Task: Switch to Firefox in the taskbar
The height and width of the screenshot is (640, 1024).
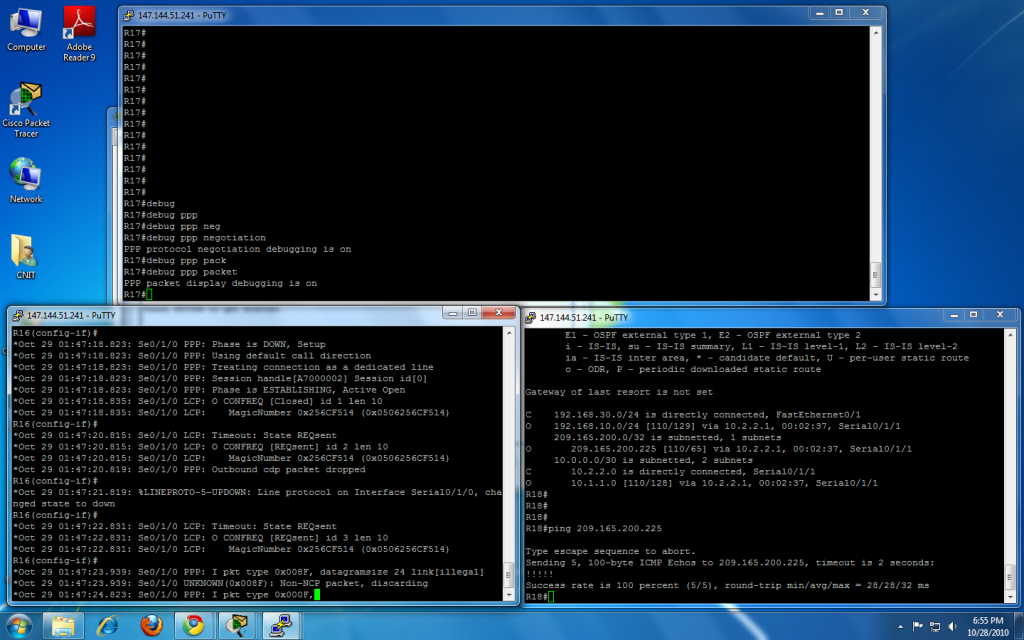Action: (x=151, y=625)
